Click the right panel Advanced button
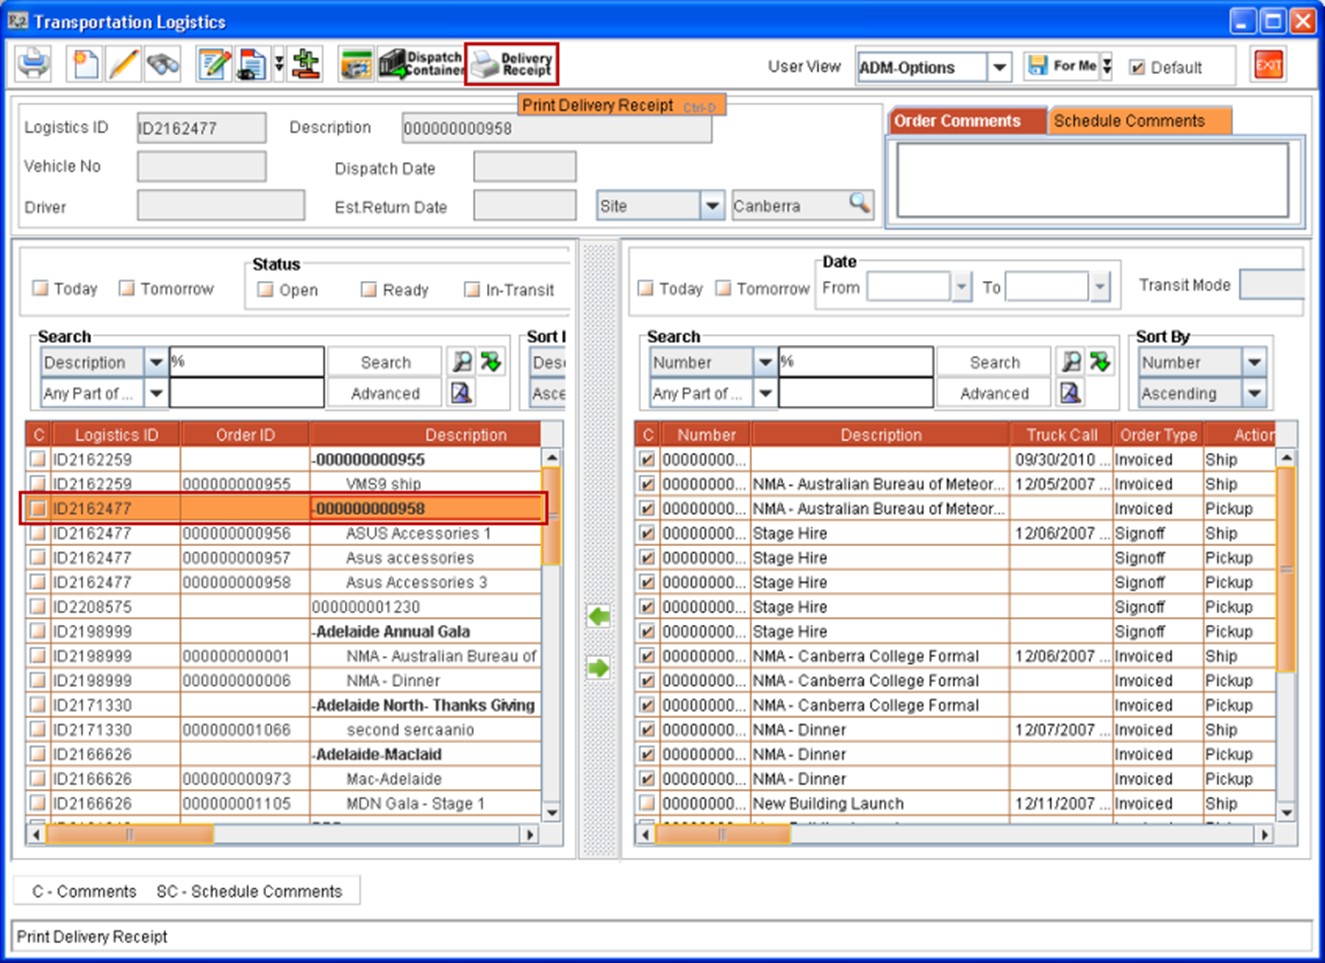This screenshot has height=963, width=1325. [994, 393]
